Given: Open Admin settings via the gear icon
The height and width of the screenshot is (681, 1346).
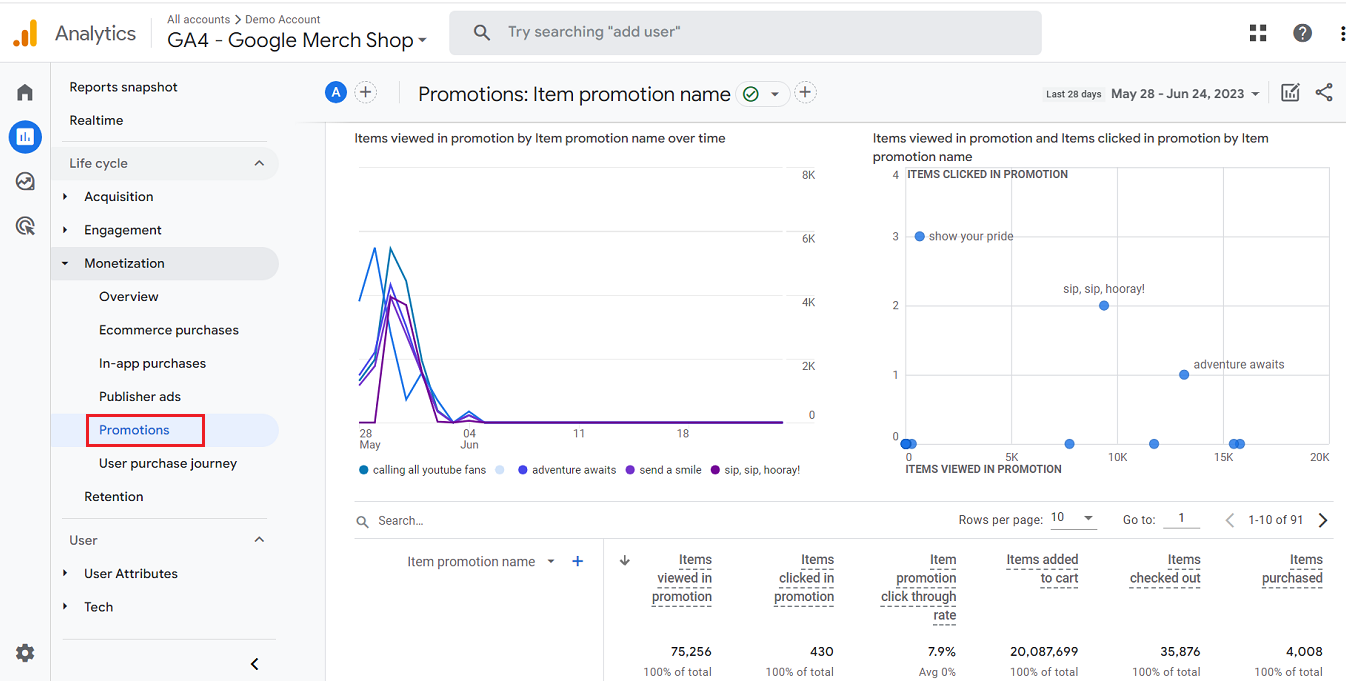Looking at the screenshot, I should pyautogui.click(x=24, y=652).
